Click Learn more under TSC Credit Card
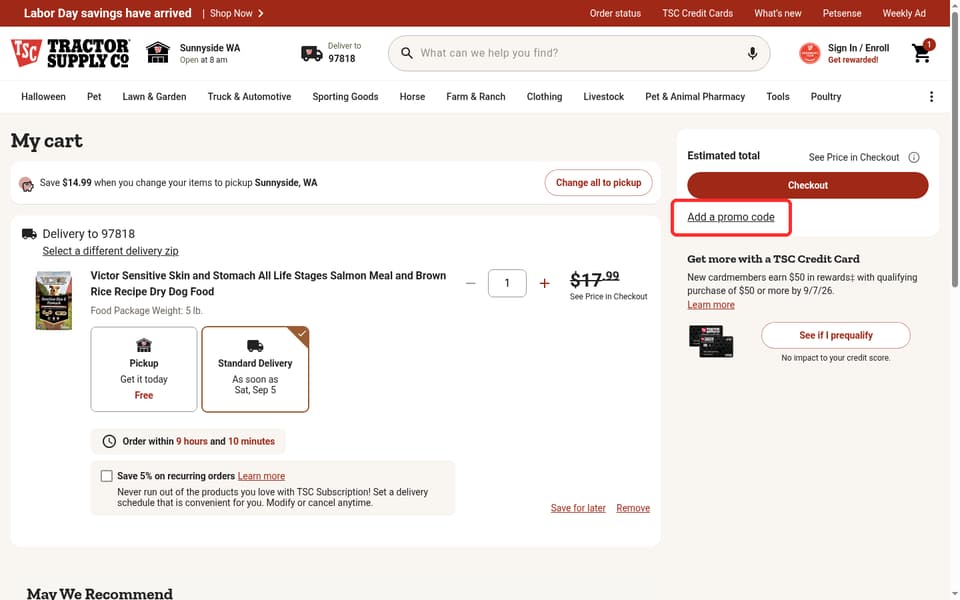Image resolution: width=960 pixels, height=600 pixels. 711,305
